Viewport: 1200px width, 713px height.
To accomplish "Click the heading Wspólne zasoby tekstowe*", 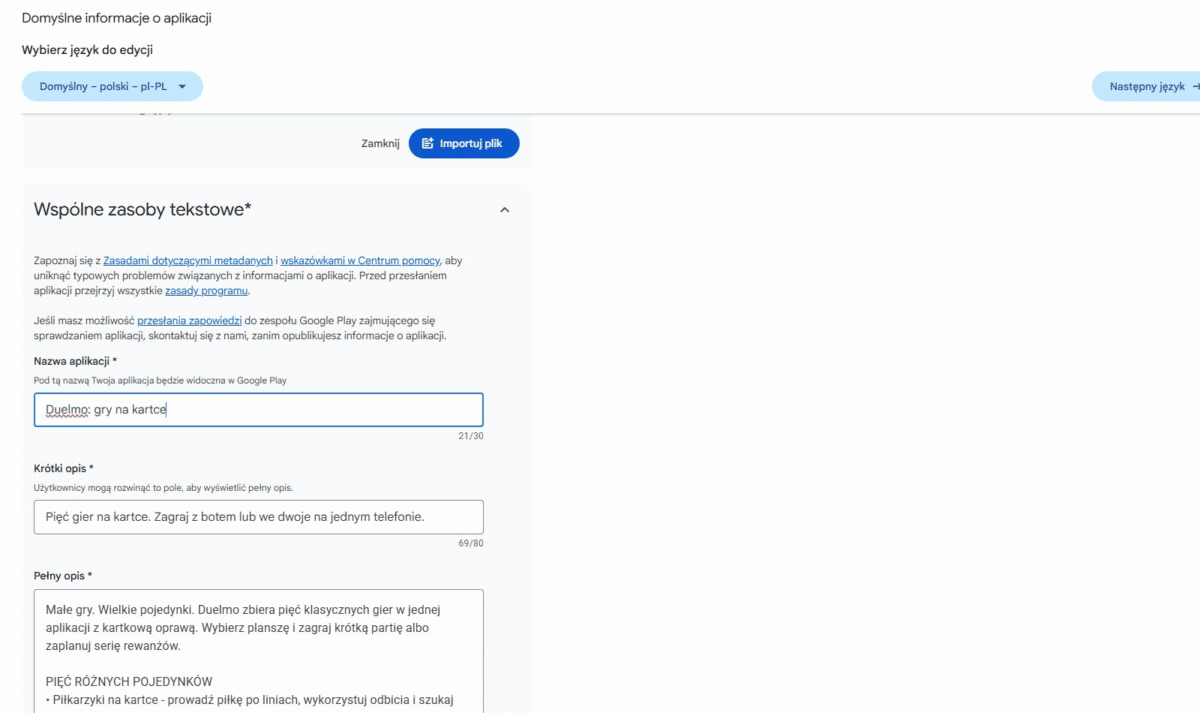I will (143, 209).
